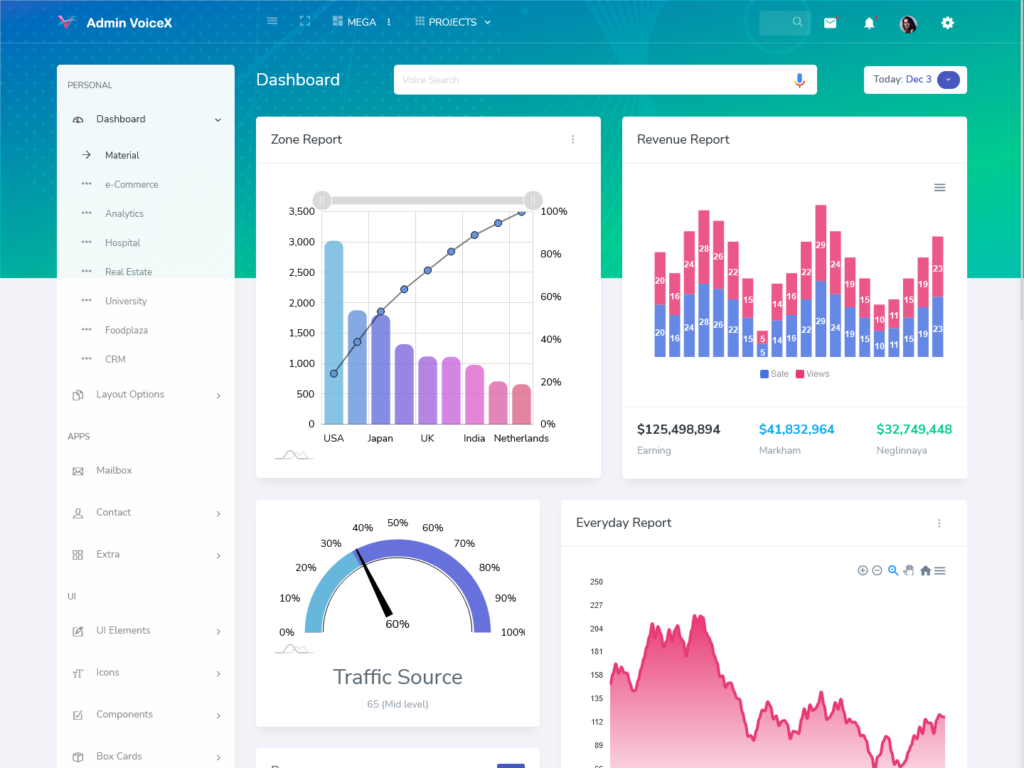Click the UI Elements edit icon
This screenshot has width=1024, height=768.
pos(78,631)
